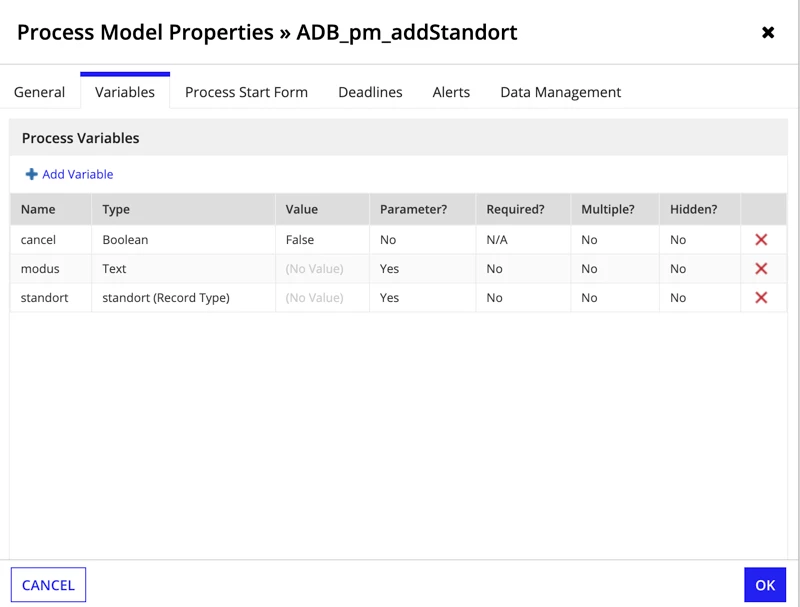Screen dimensions: 800x607
Task: Click the blue plus icon for adding variable
Action: coord(32,174)
